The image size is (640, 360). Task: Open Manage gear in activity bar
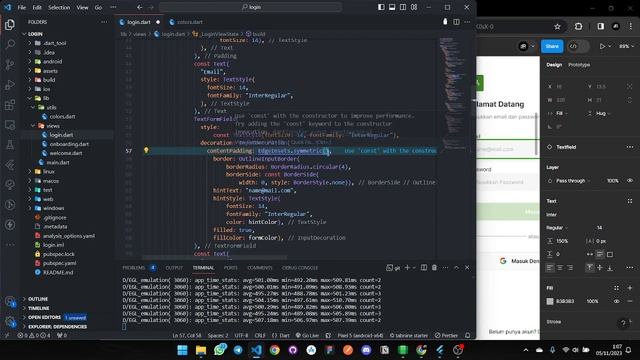[10, 322]
